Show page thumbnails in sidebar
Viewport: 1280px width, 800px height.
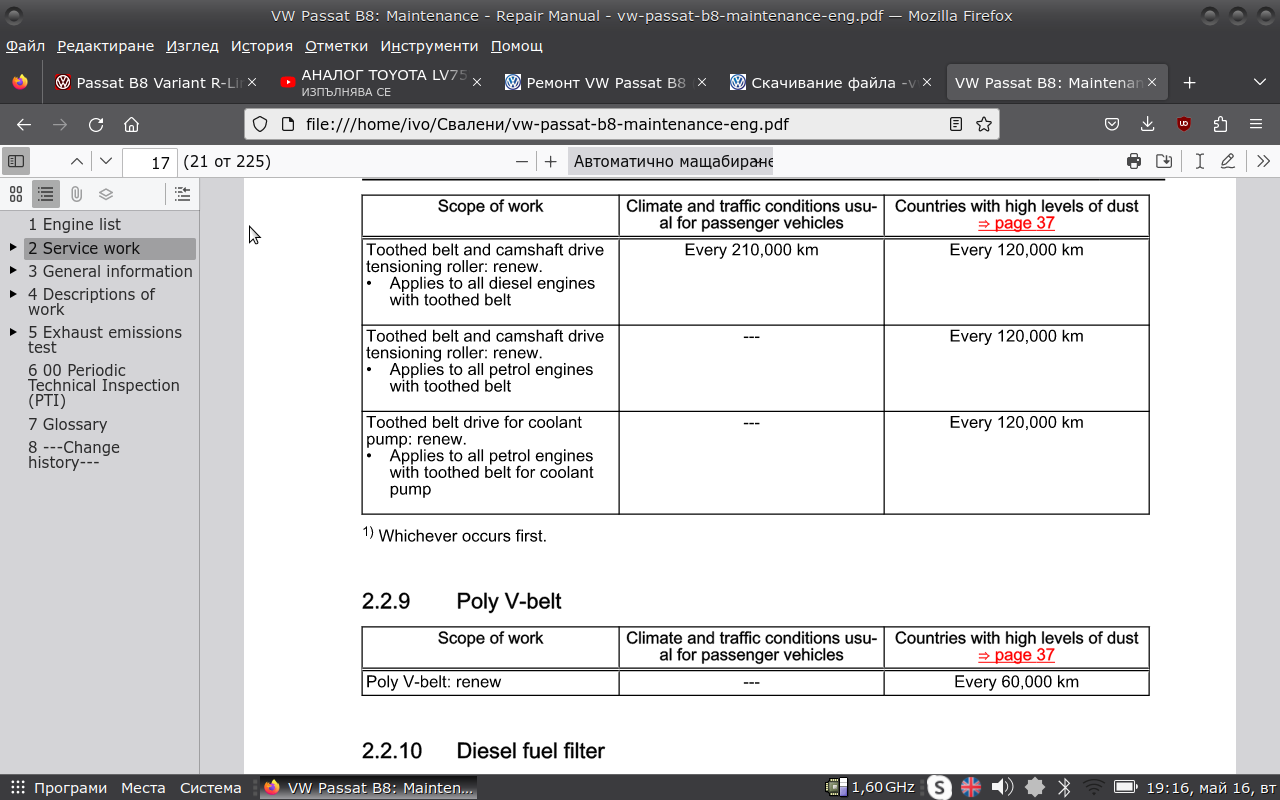coord(16,194)
